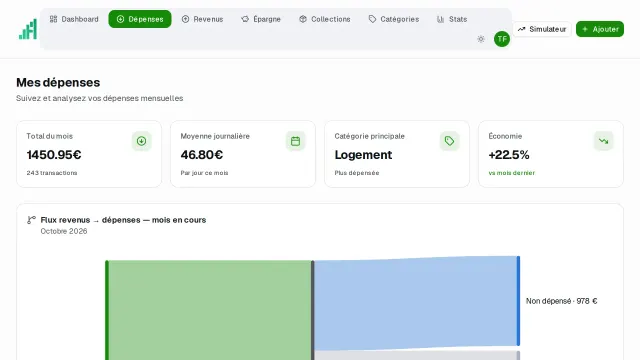Select the Dépenses tab

(140, 19)
